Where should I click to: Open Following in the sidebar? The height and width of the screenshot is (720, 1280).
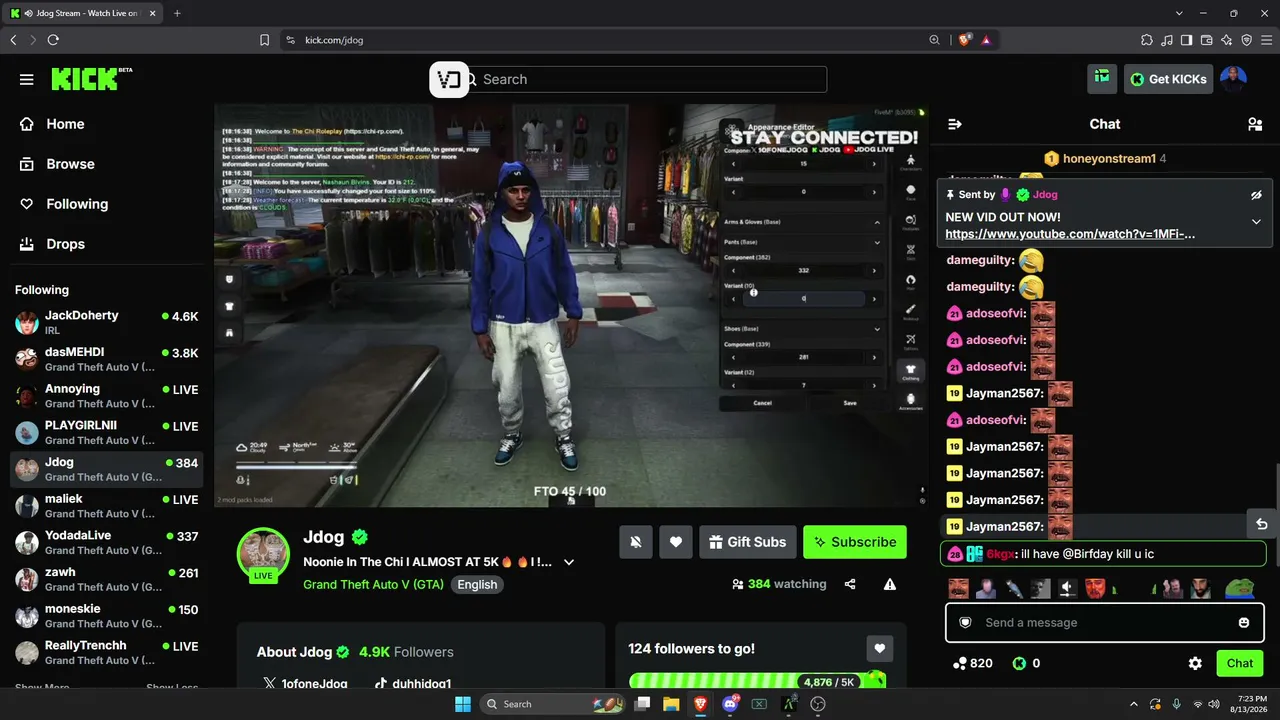(x=77, y=204)
